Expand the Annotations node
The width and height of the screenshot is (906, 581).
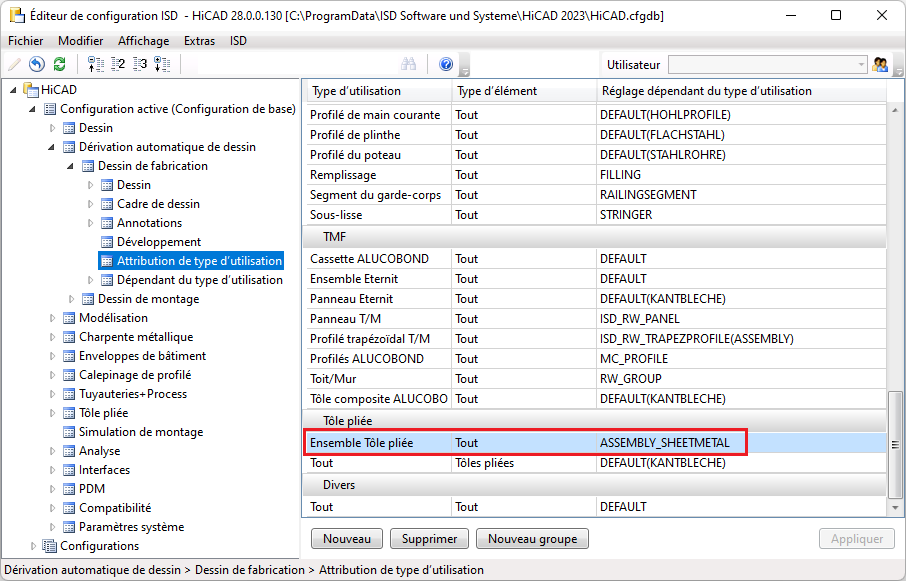tap(90, 224)
